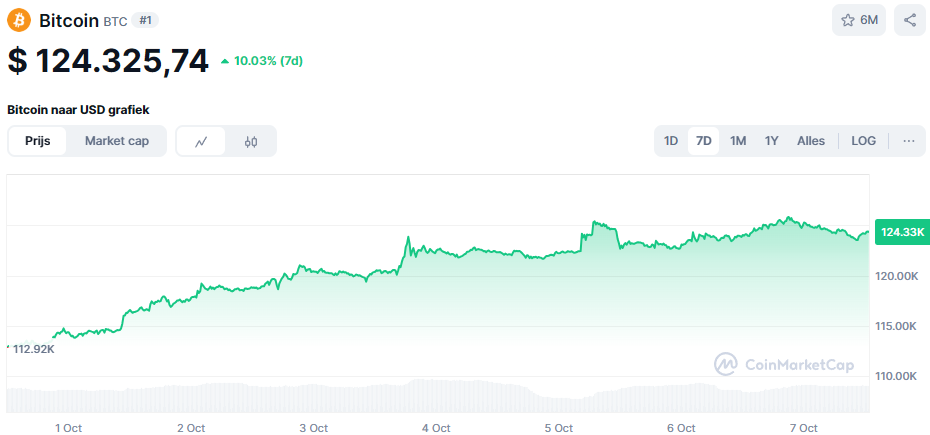Viewport: 930px width, 435px height.
Task: Click the 5 Oct date label
Action: [559, 428]
